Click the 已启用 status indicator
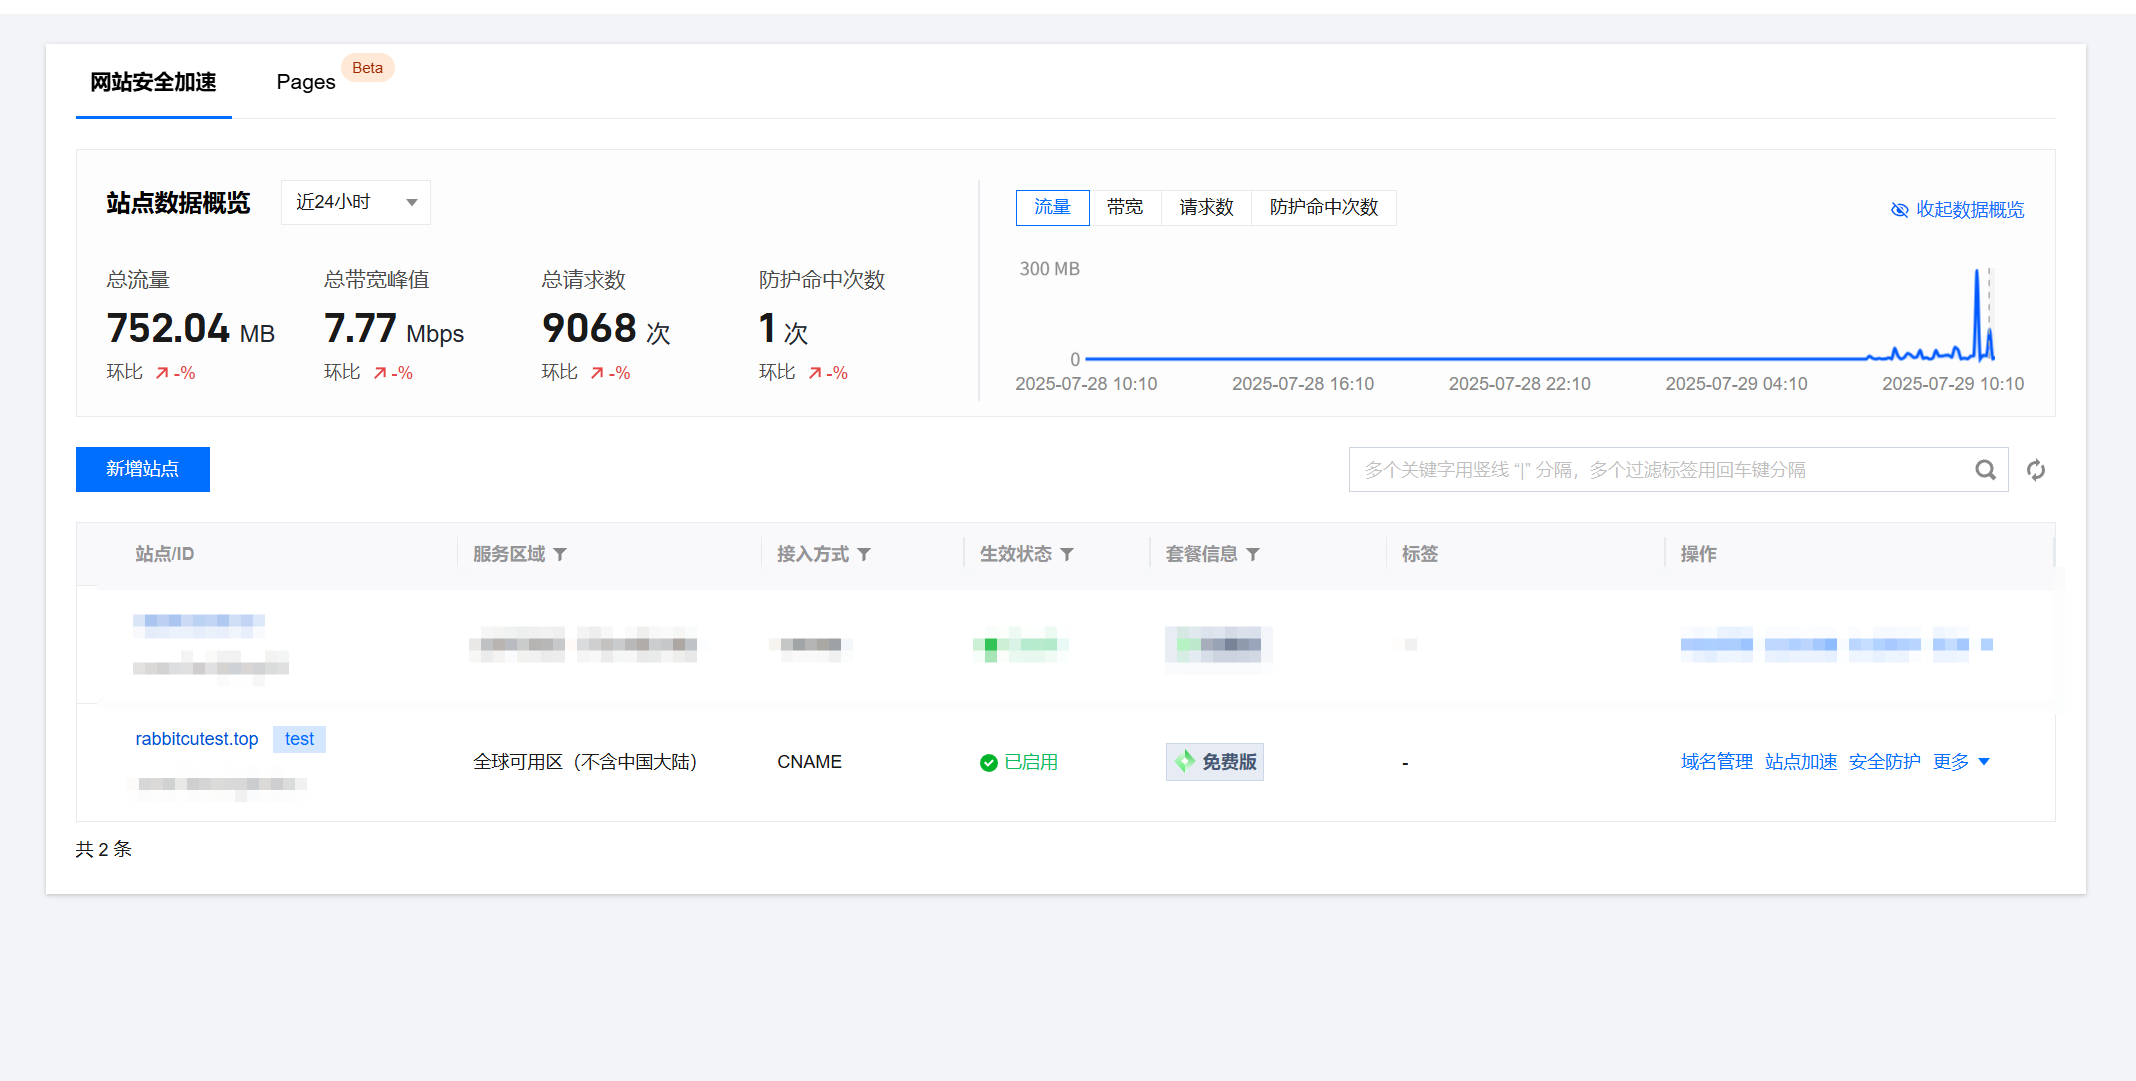Image resolution: width=2136 pixels, height=1081 pixels. click(1019, 762)
